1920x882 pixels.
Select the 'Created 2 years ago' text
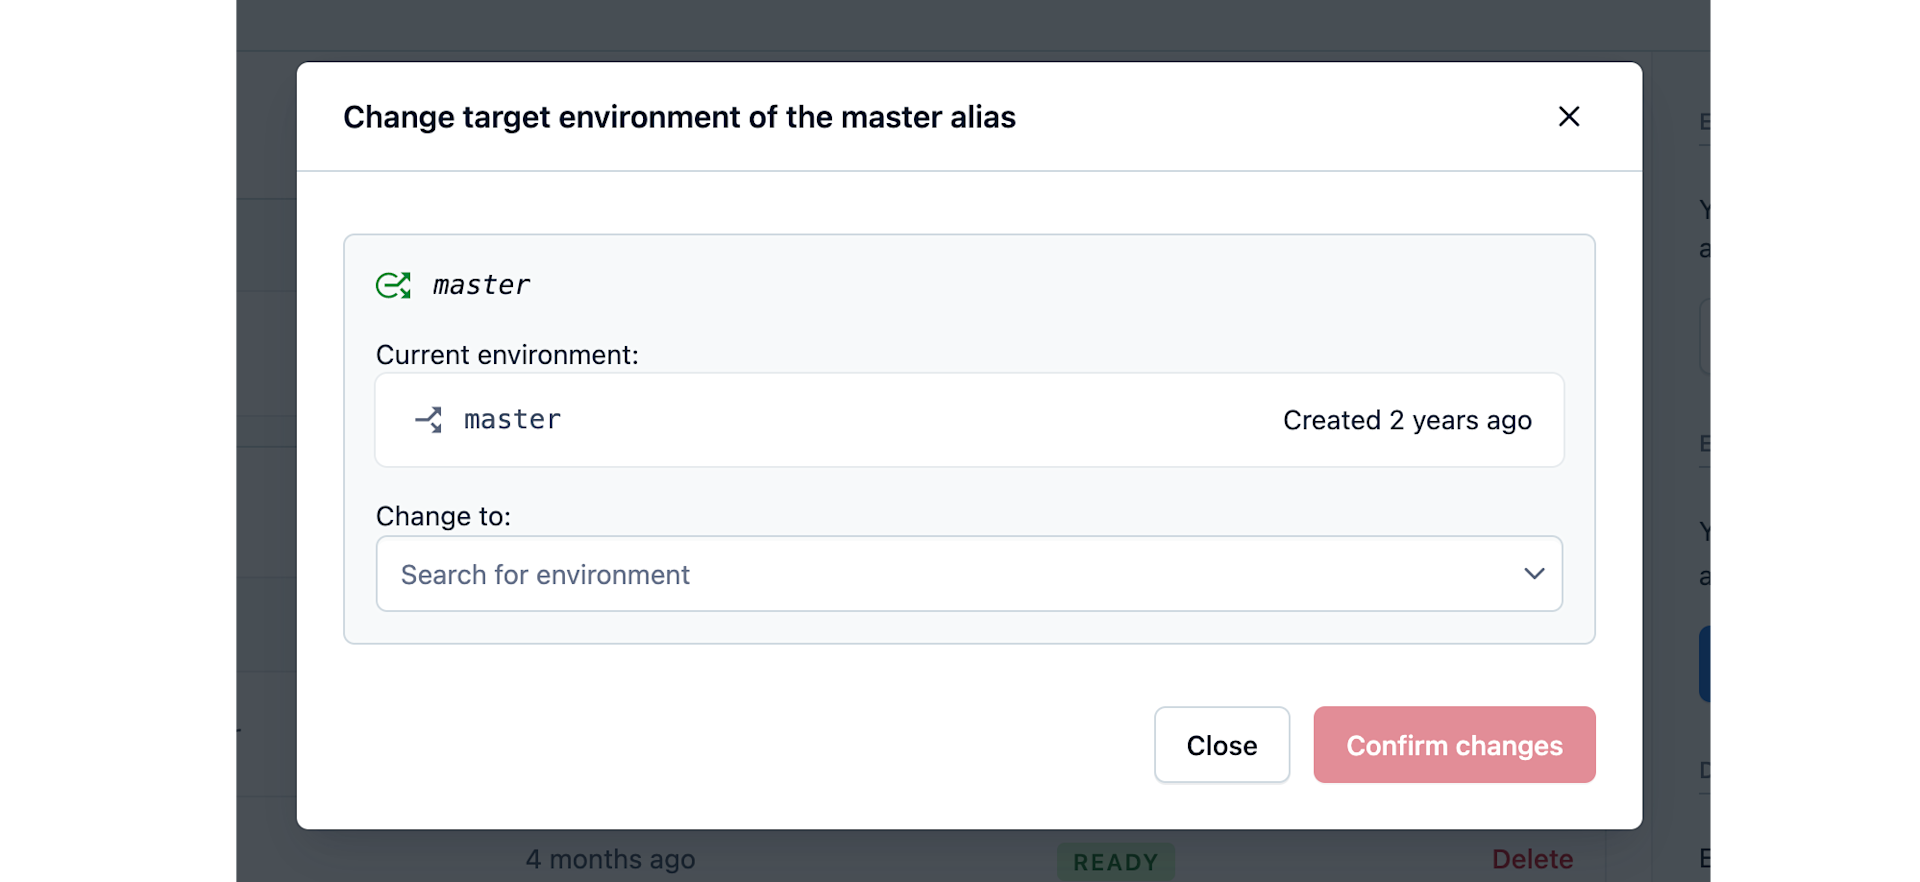pyautogui.click(x=1407, y=420)
